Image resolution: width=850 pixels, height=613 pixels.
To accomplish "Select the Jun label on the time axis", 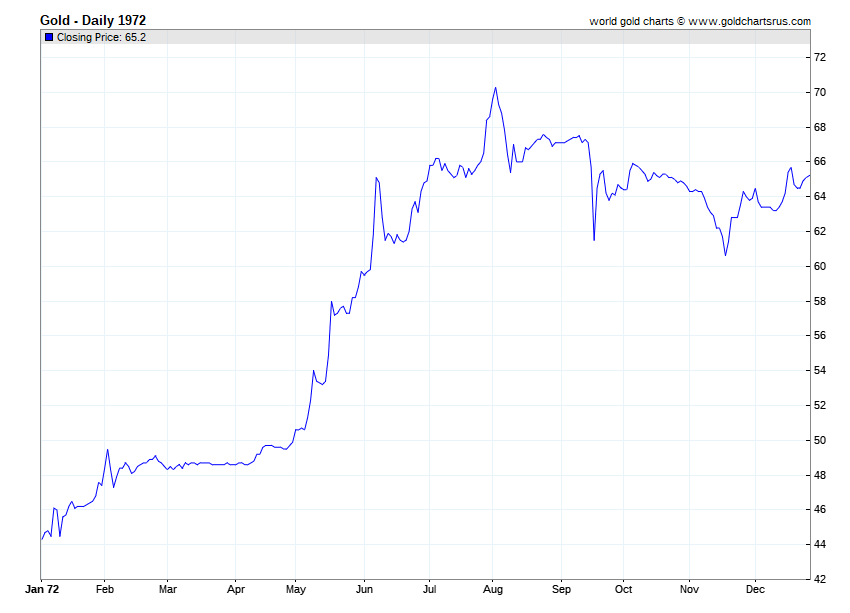I will 364,590.
